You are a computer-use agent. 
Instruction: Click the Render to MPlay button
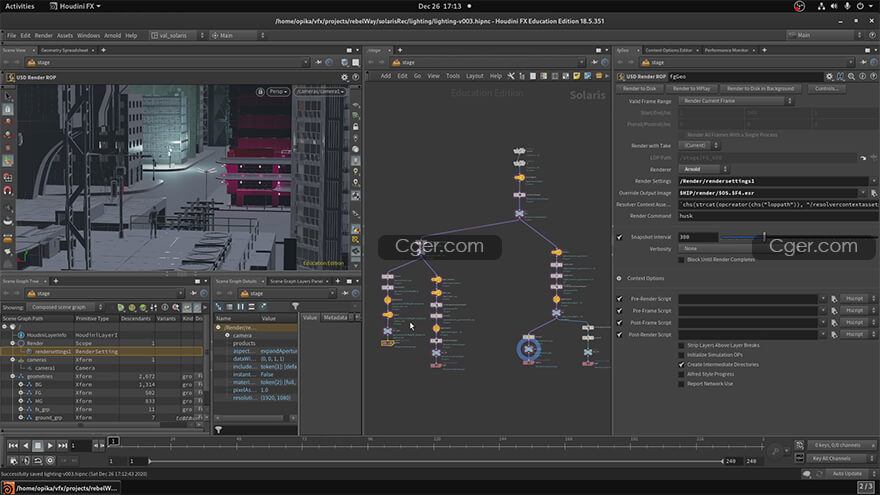click(691, 89)
